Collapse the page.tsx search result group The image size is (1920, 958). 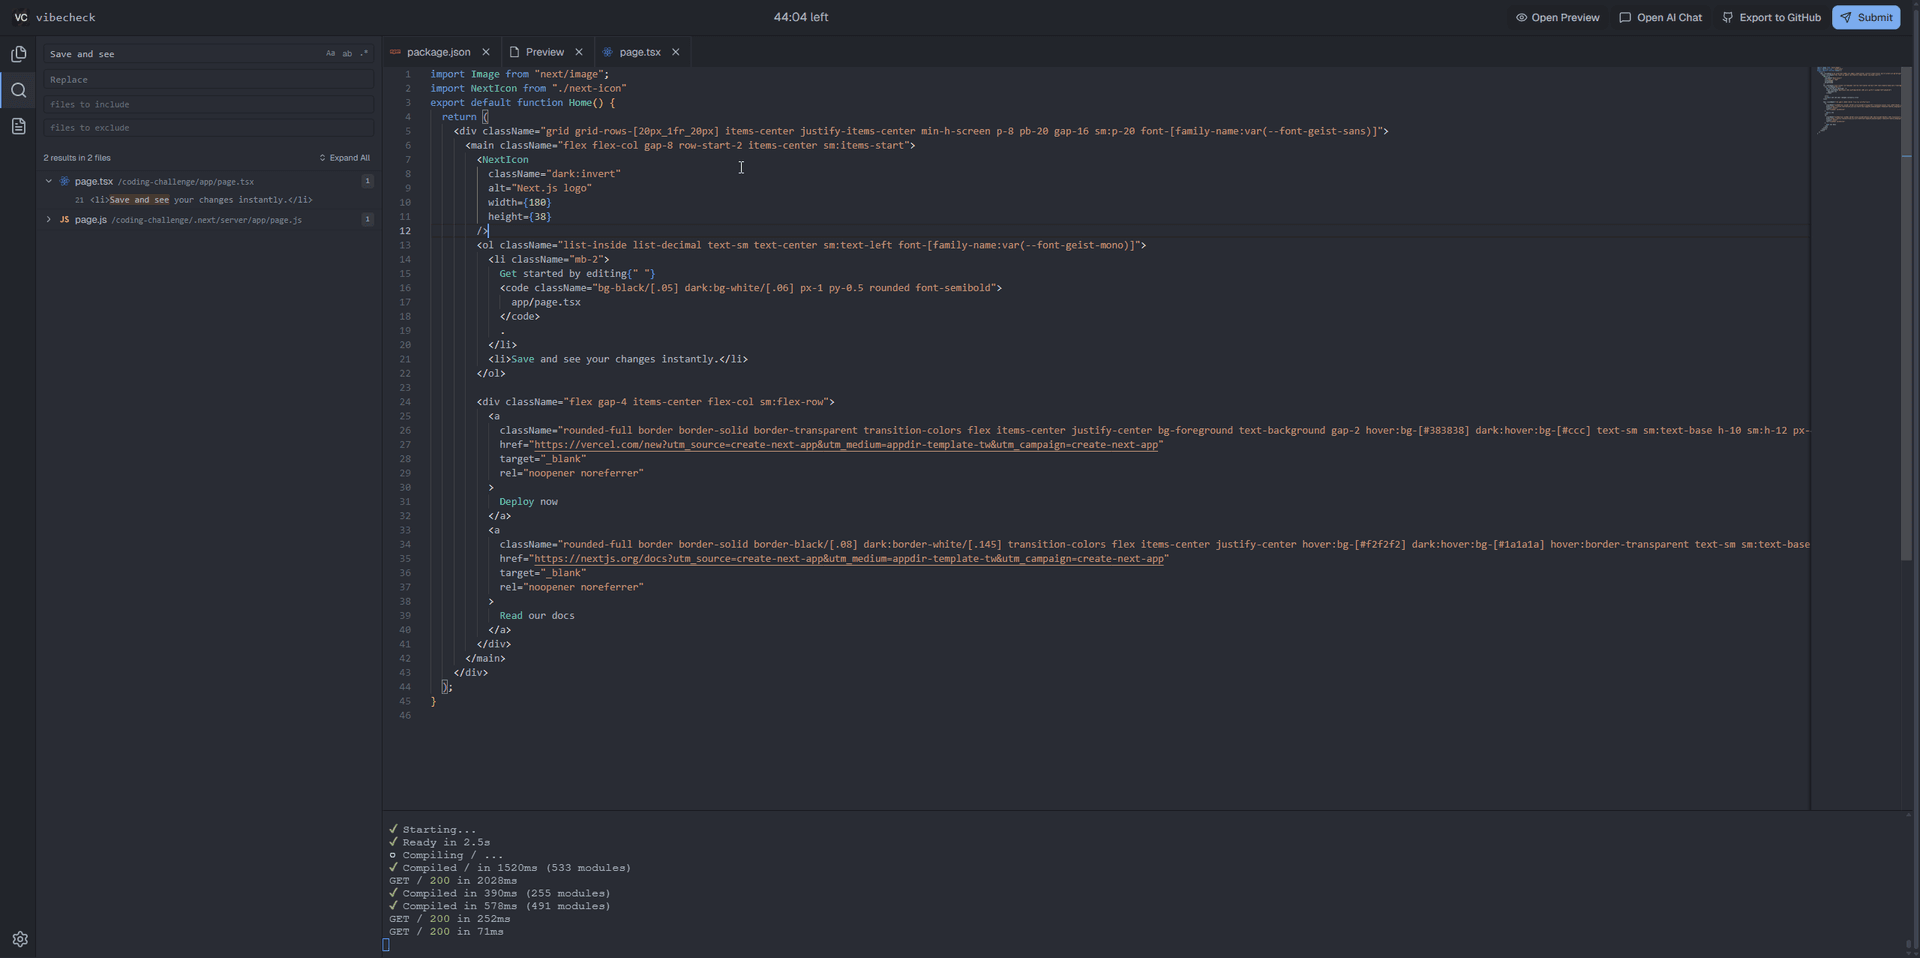(x=48, y=181)
